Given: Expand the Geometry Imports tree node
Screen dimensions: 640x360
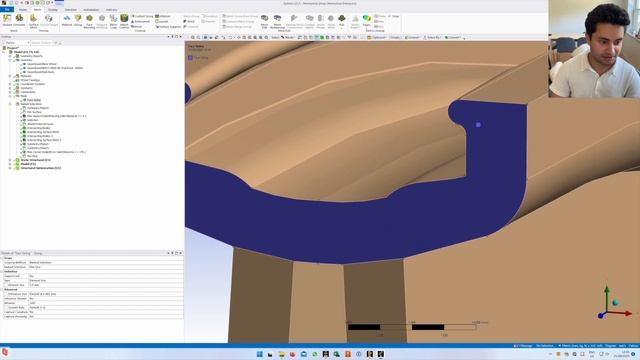Looking at the screenshot, I should pyautogui.click(x=10, y=56).
